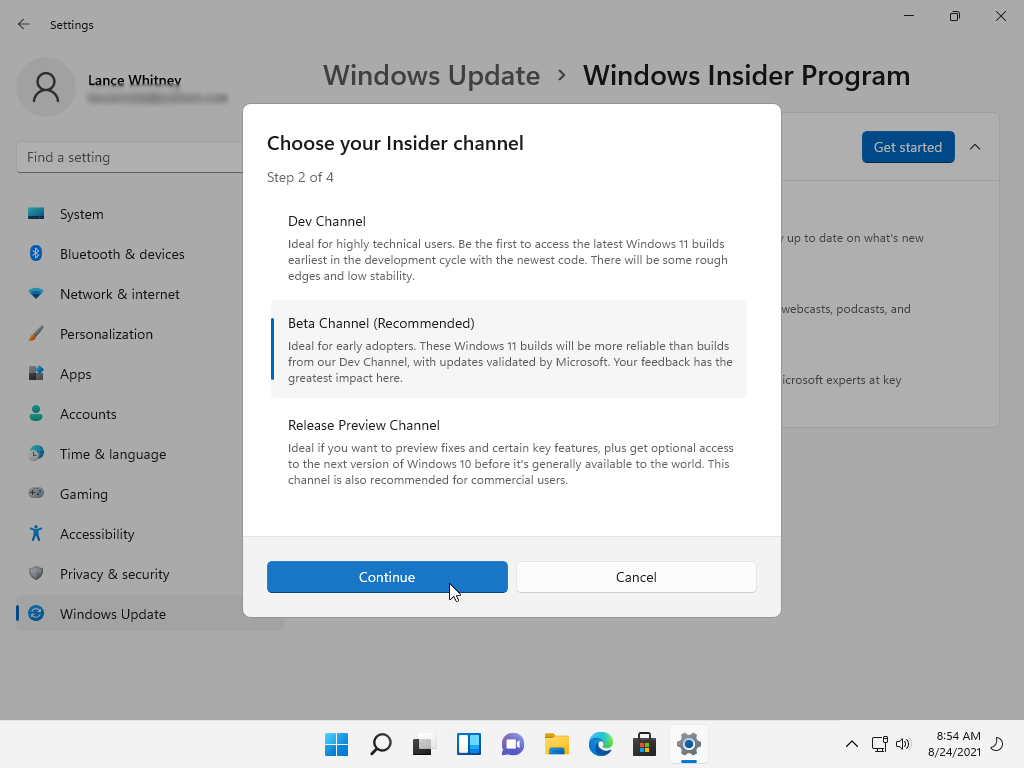Viewport: 1024px width, 768px height.
Task: Click the Privacy & security shield icon
Action: (x=36, y=573)
